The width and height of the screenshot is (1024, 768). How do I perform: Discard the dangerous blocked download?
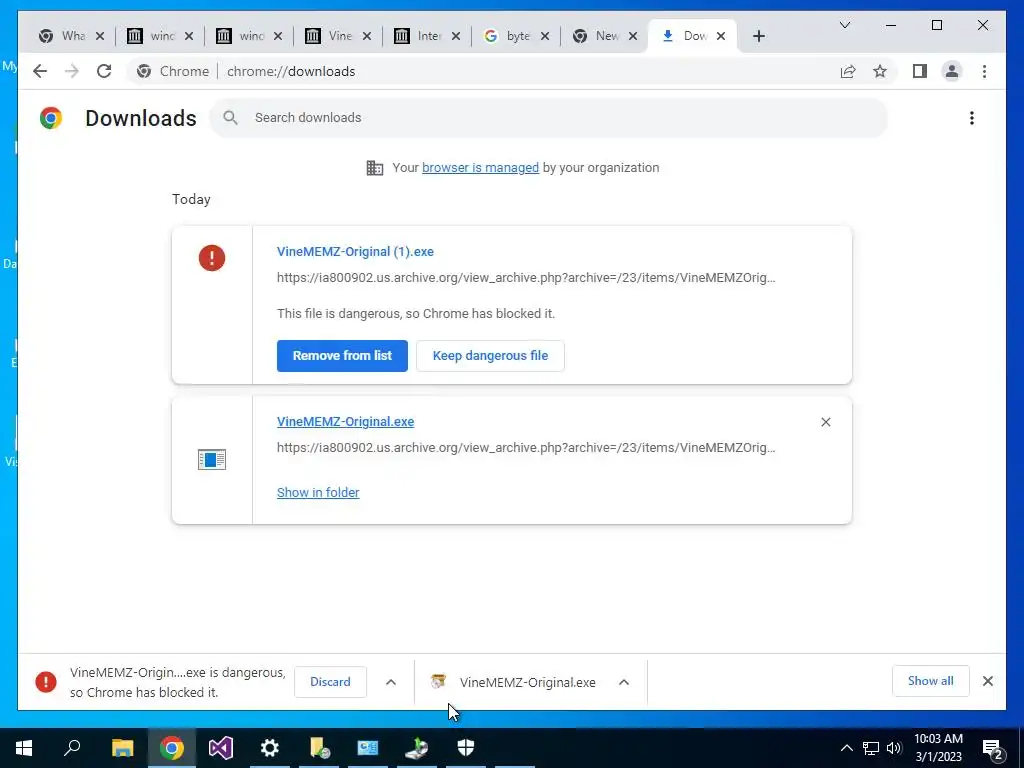point(330,682)
